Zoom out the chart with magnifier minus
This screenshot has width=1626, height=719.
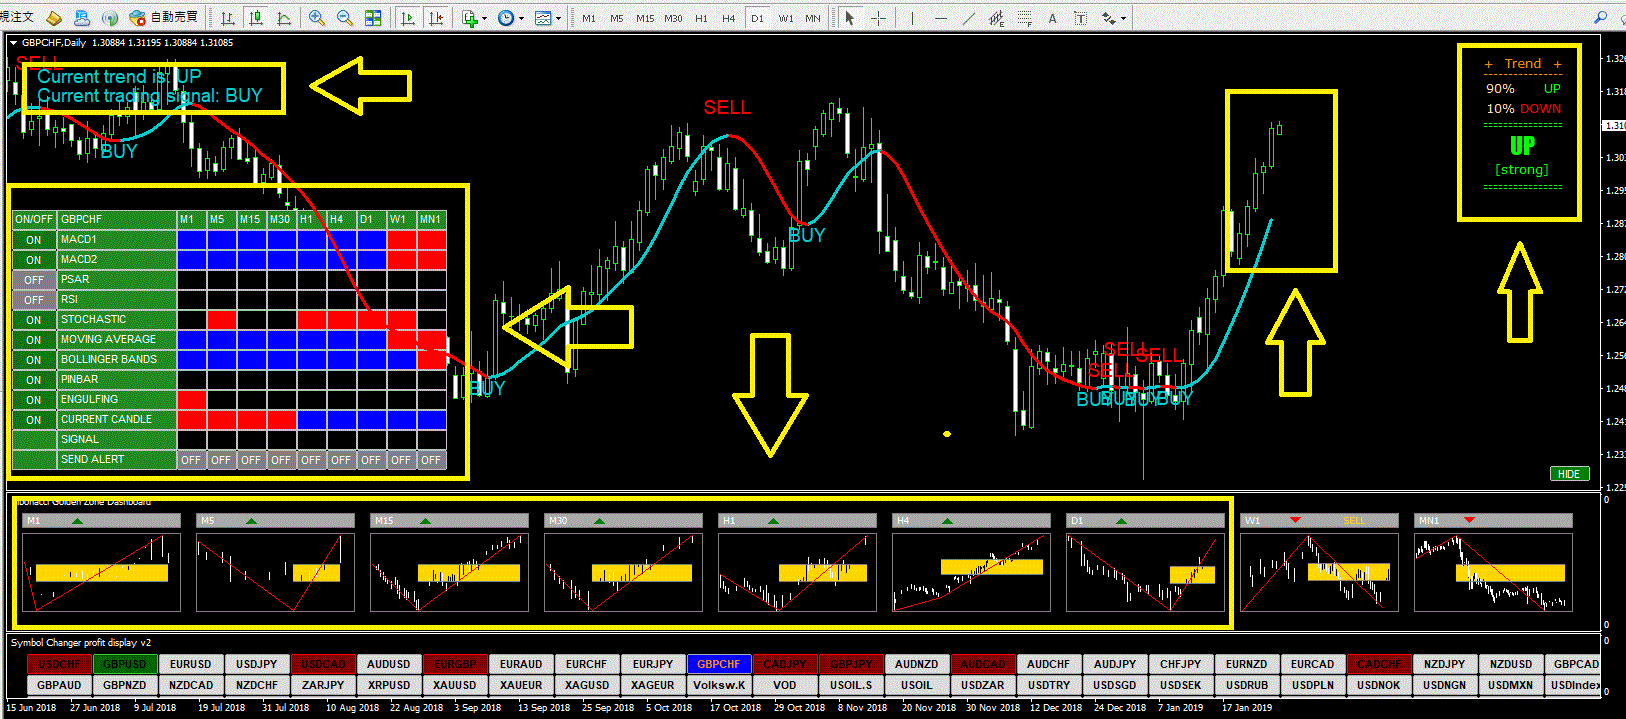345,18
